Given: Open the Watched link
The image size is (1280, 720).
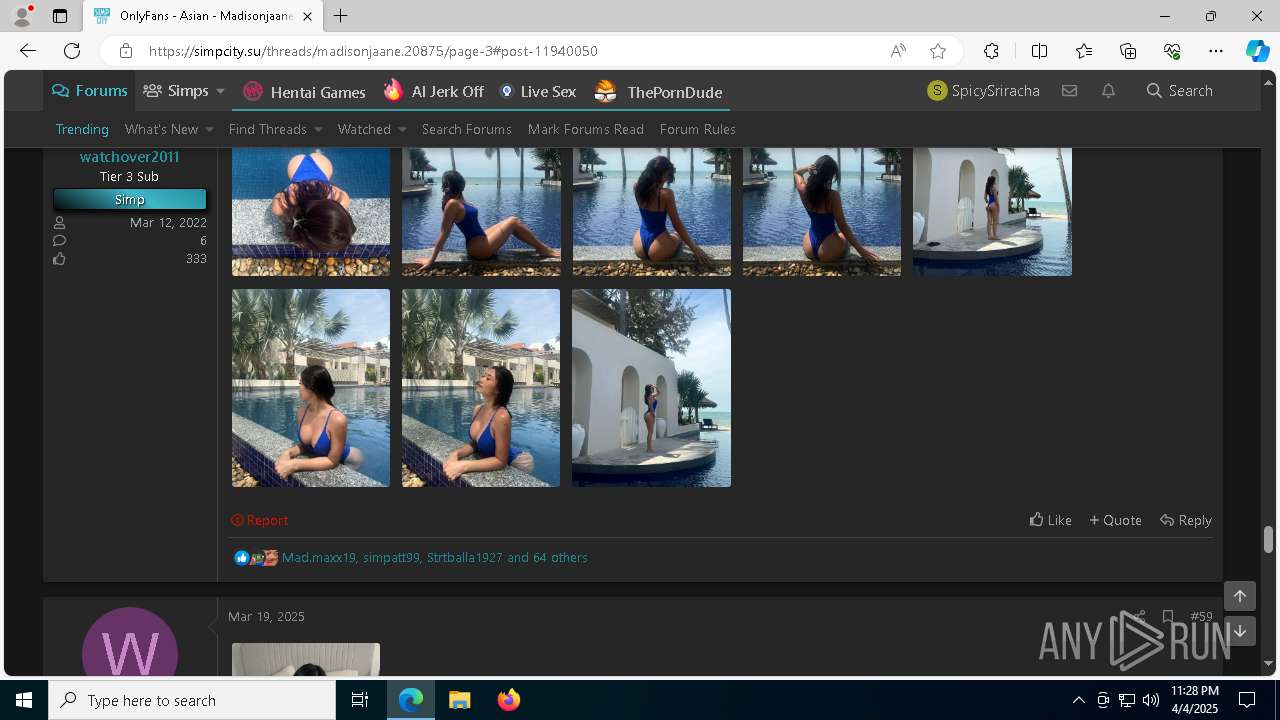Looking at the screenshot, I should tap(364, 129).
